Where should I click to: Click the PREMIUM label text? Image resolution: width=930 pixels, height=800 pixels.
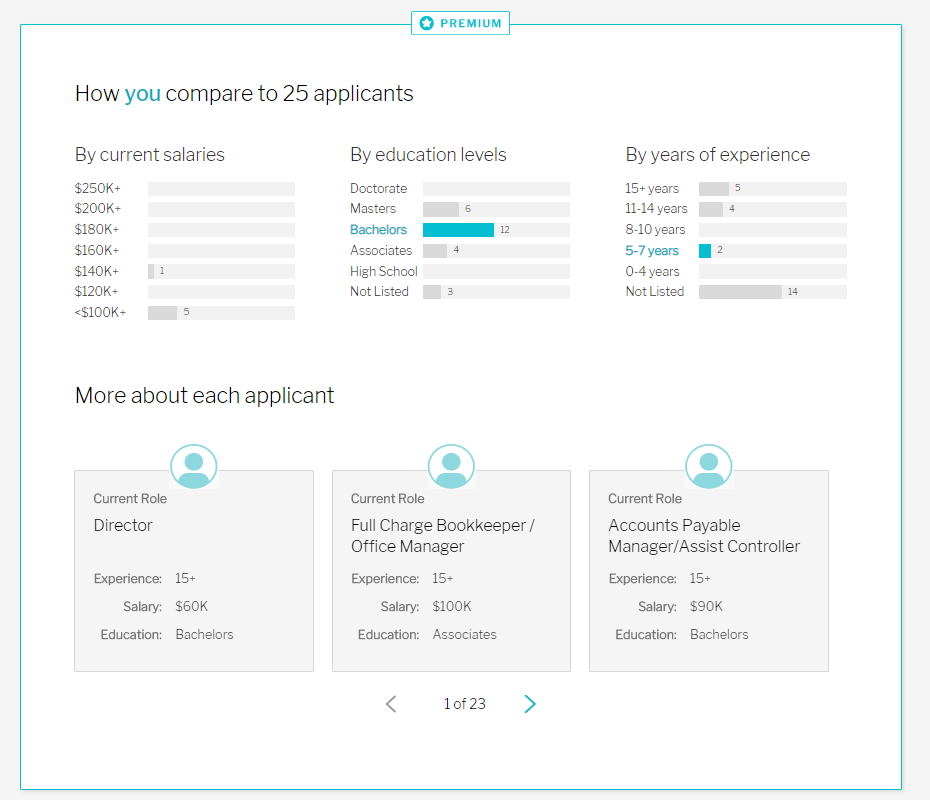tap(471, 23)
